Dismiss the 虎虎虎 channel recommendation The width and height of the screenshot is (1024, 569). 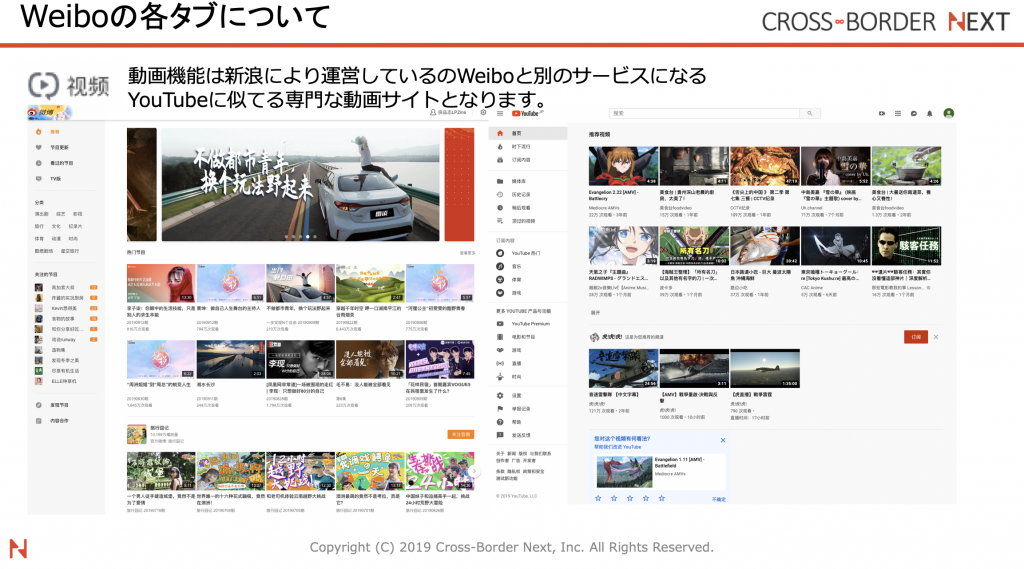(936, 337)
